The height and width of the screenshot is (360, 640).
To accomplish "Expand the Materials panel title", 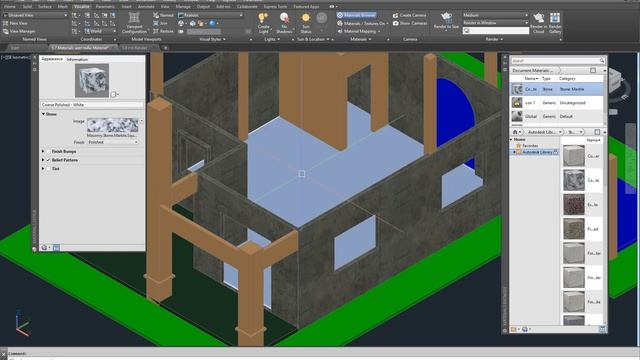I will [361, 39].
